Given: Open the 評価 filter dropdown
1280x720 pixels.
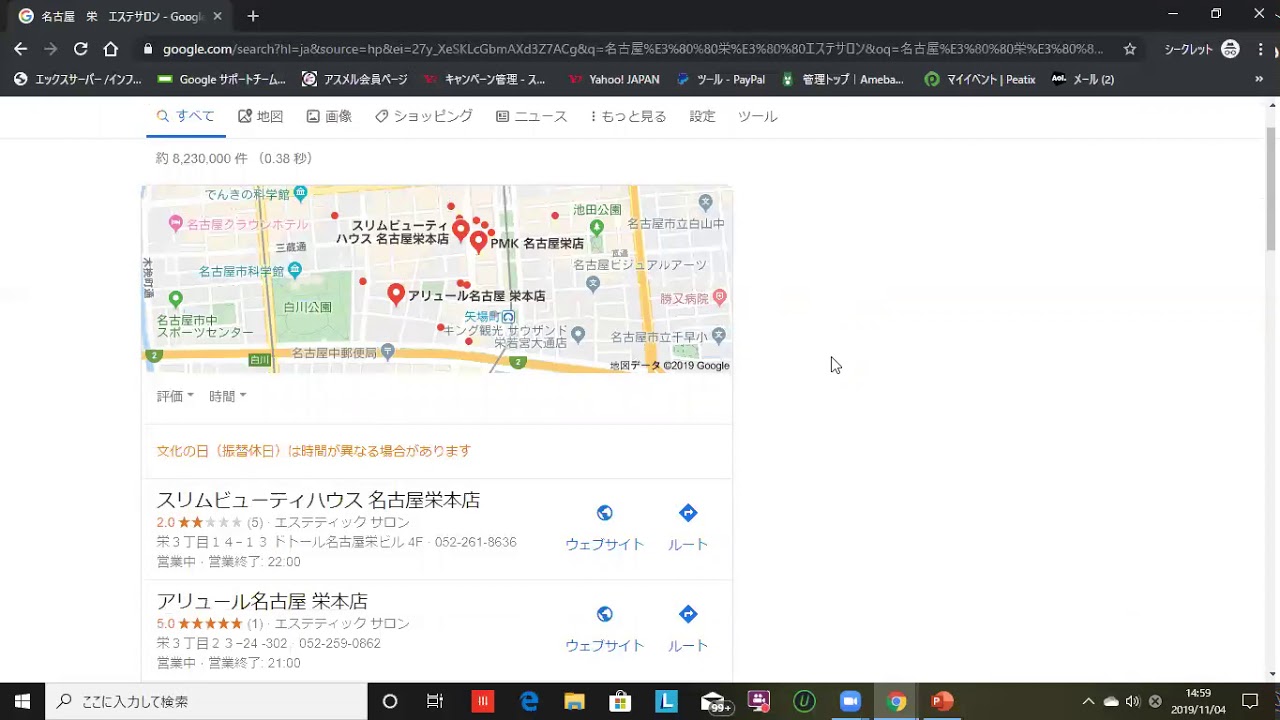Looking at the screenshot, I should coord(175,396).
